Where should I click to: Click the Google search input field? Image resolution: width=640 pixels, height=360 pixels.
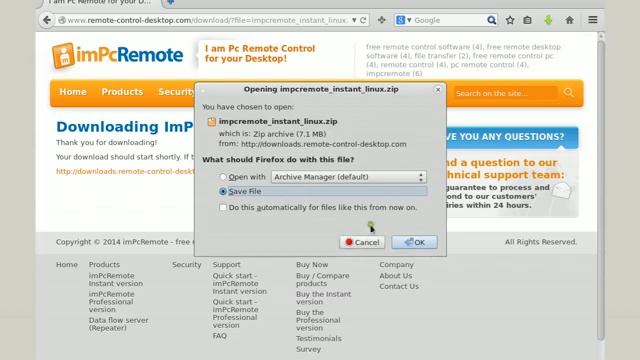point(449,20)
